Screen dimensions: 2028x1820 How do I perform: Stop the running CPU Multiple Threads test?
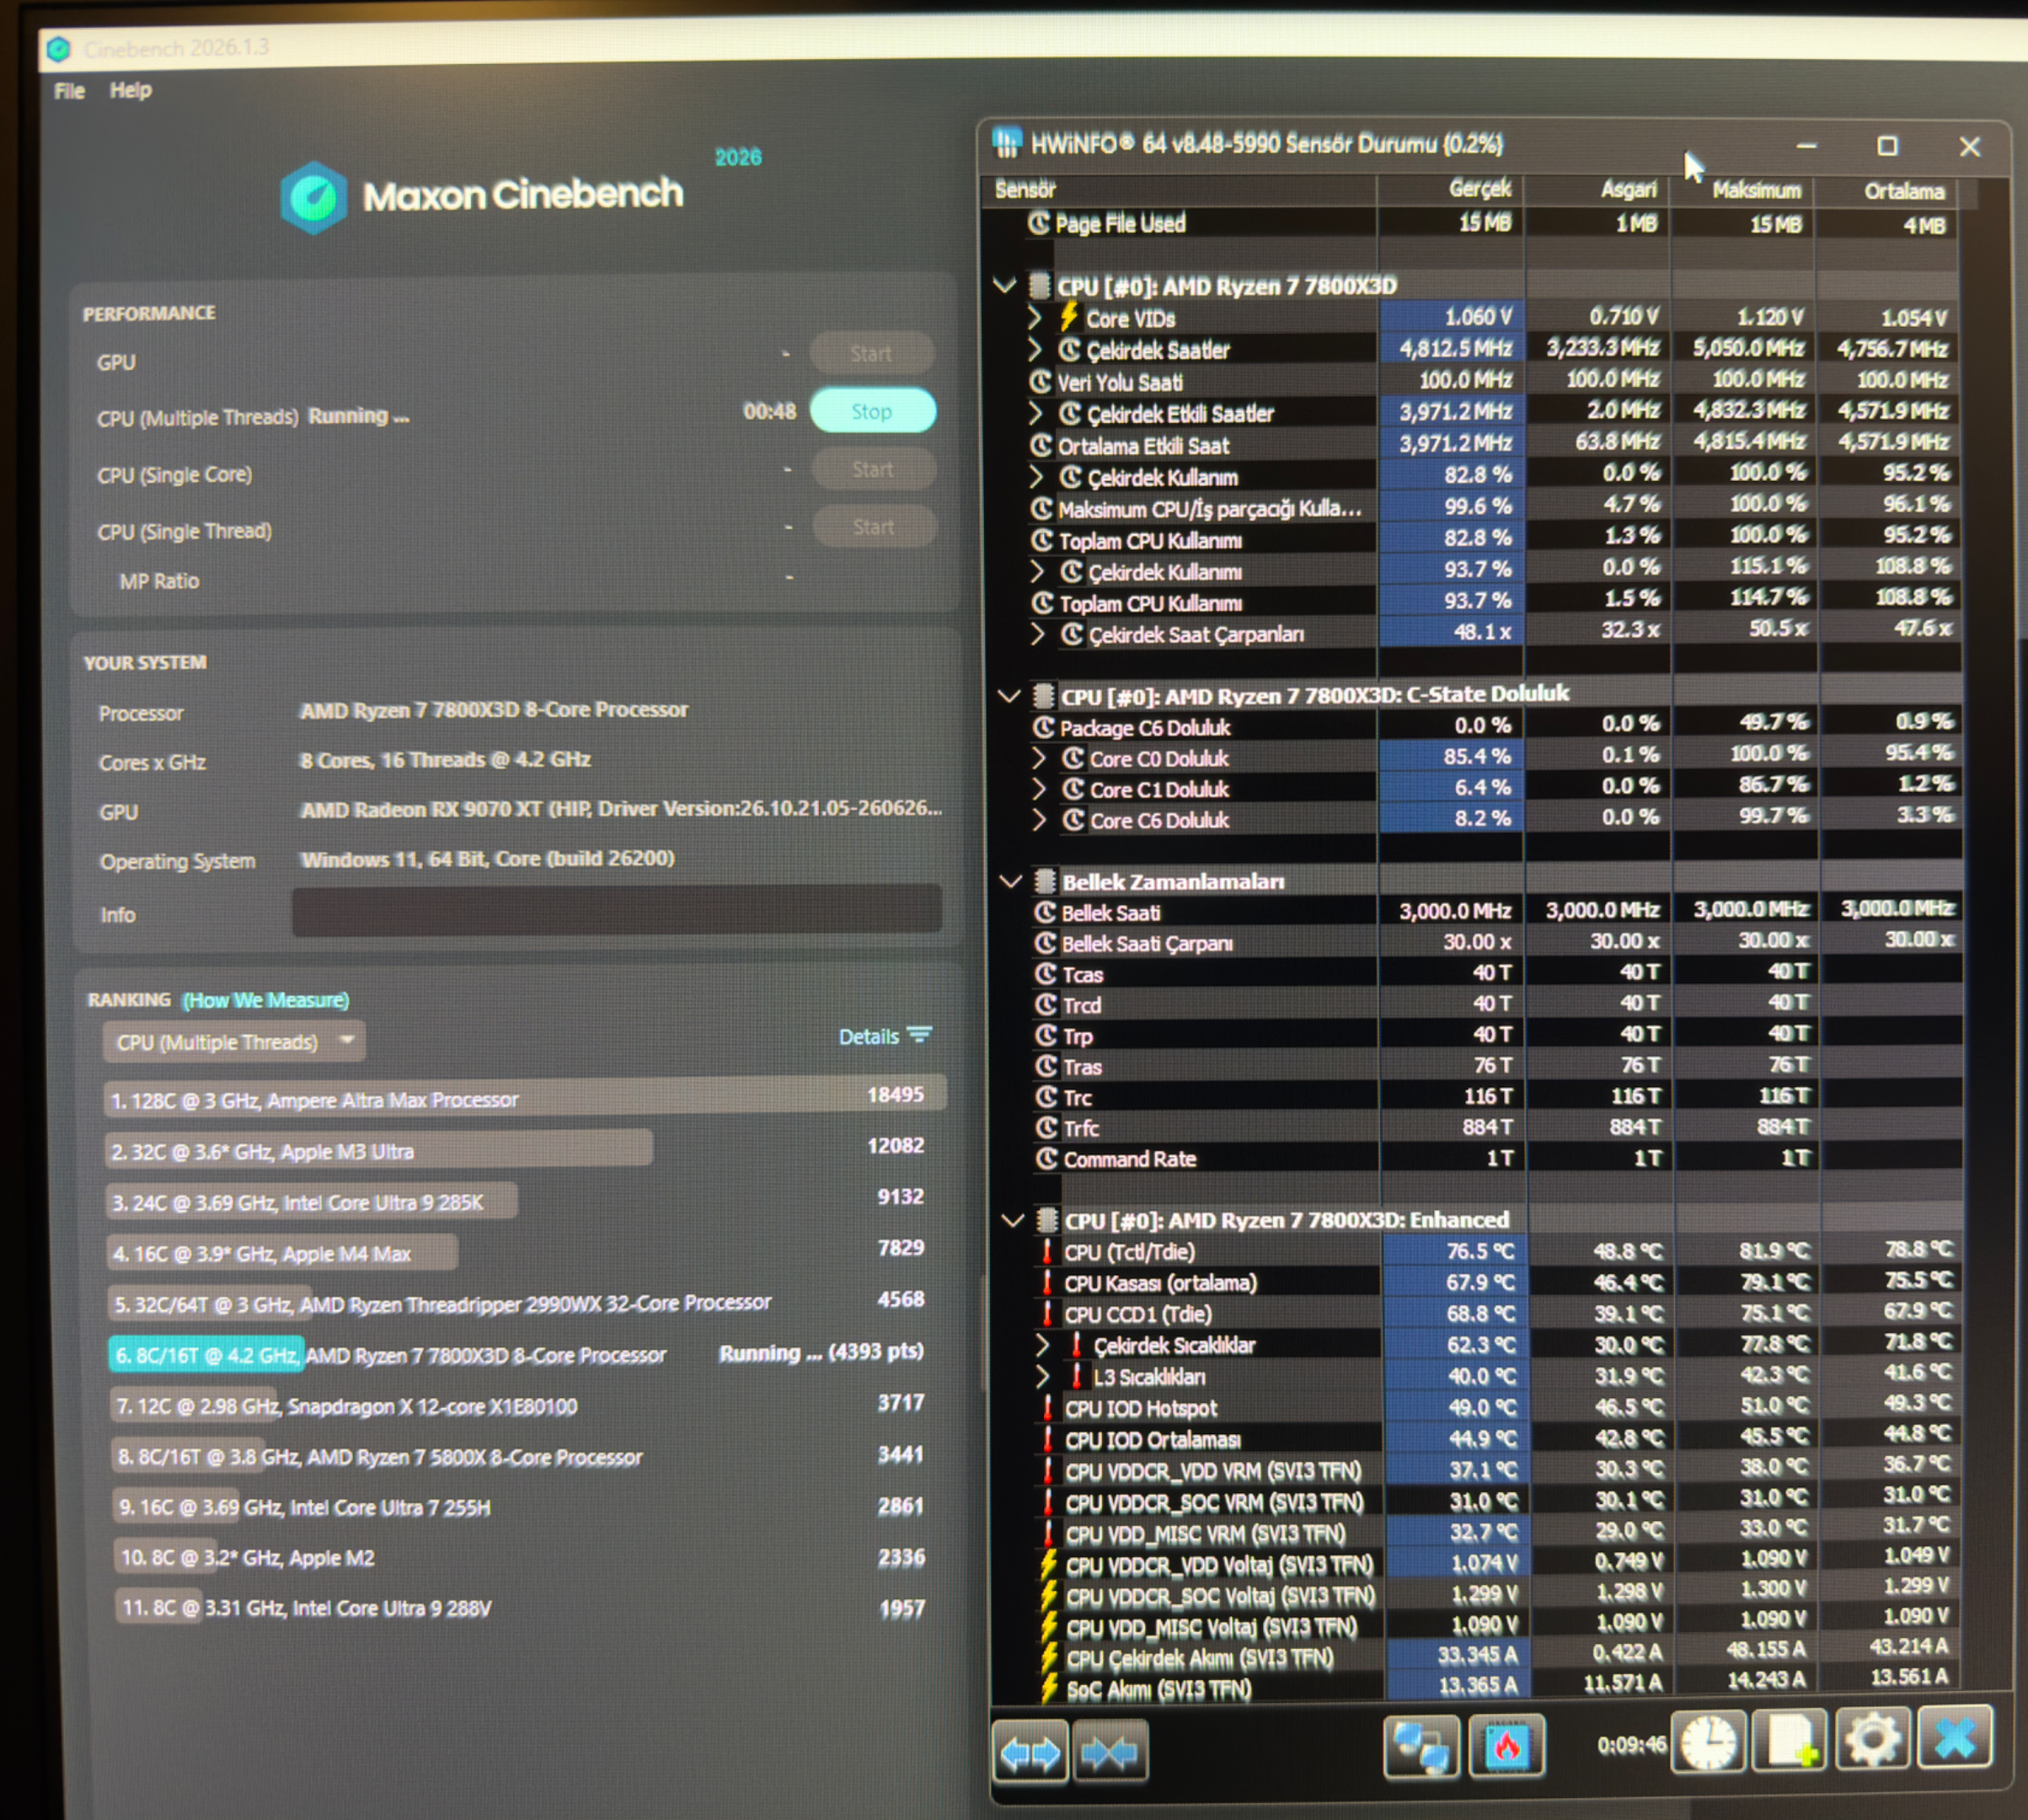click(872, 411)
